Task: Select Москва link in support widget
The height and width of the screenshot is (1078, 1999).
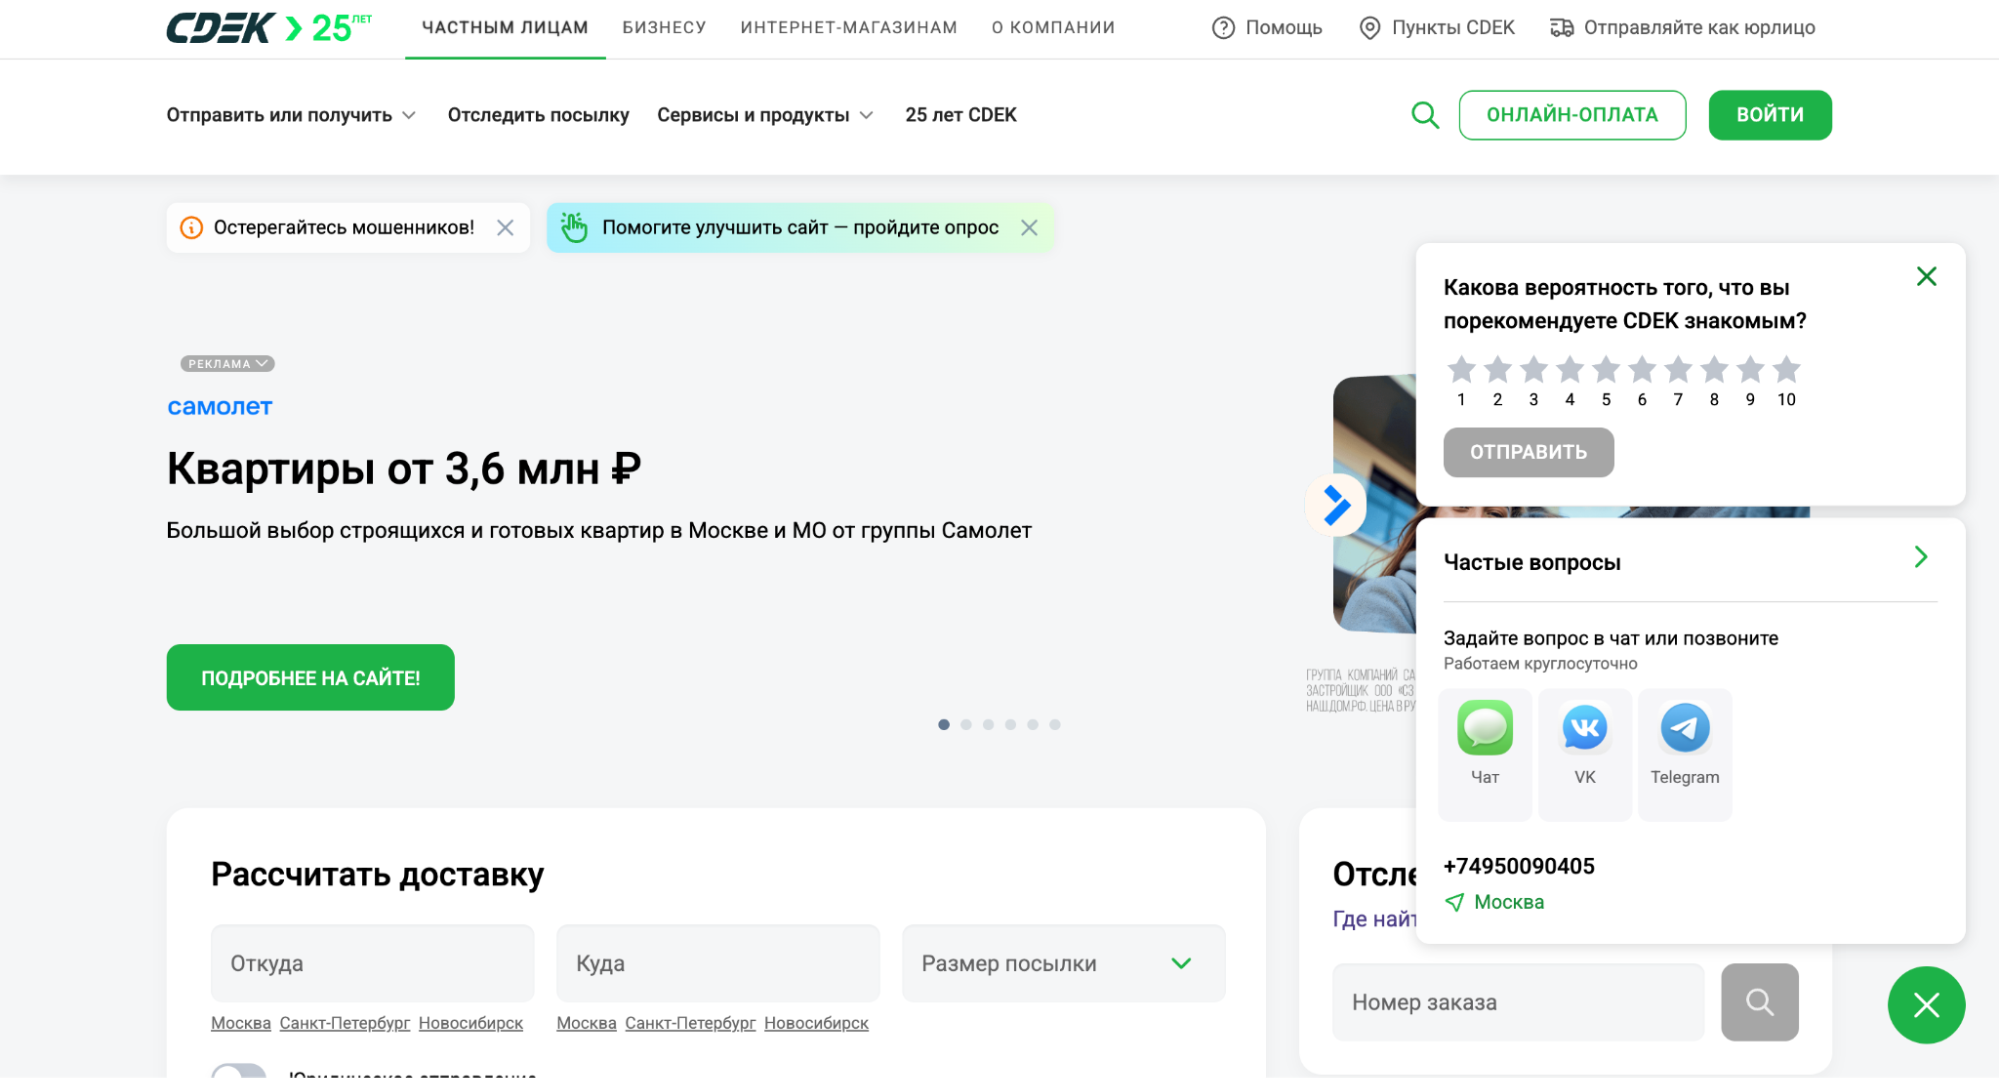Action: click(1508, 902)
